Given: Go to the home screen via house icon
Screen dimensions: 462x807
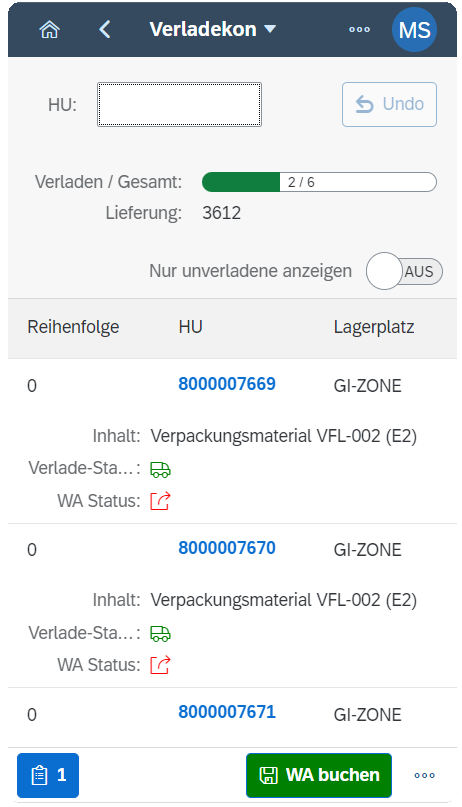Looking at the screenshot, I should [49, 30].
